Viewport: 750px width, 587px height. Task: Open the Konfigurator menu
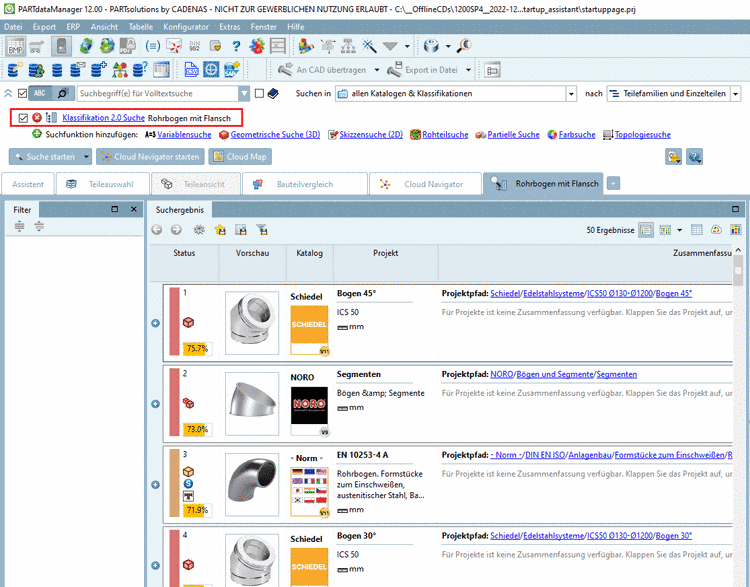point(186,27)
